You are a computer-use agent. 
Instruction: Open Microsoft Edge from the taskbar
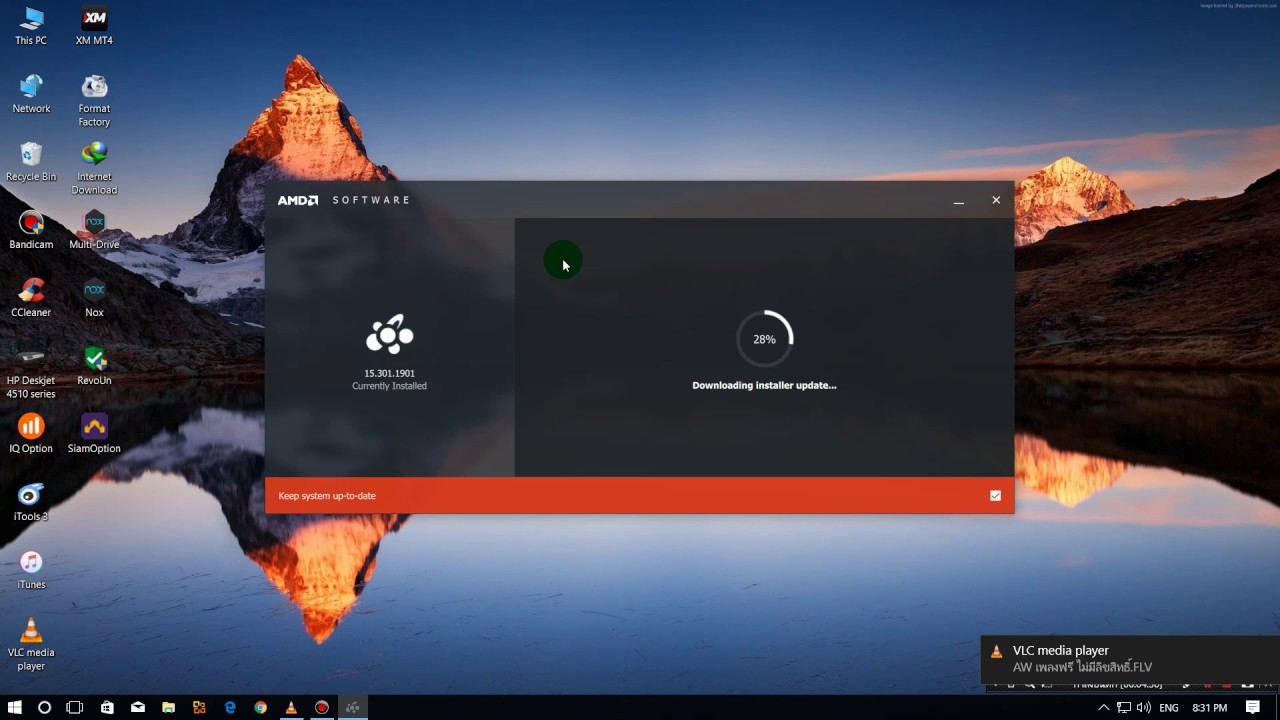230,707
